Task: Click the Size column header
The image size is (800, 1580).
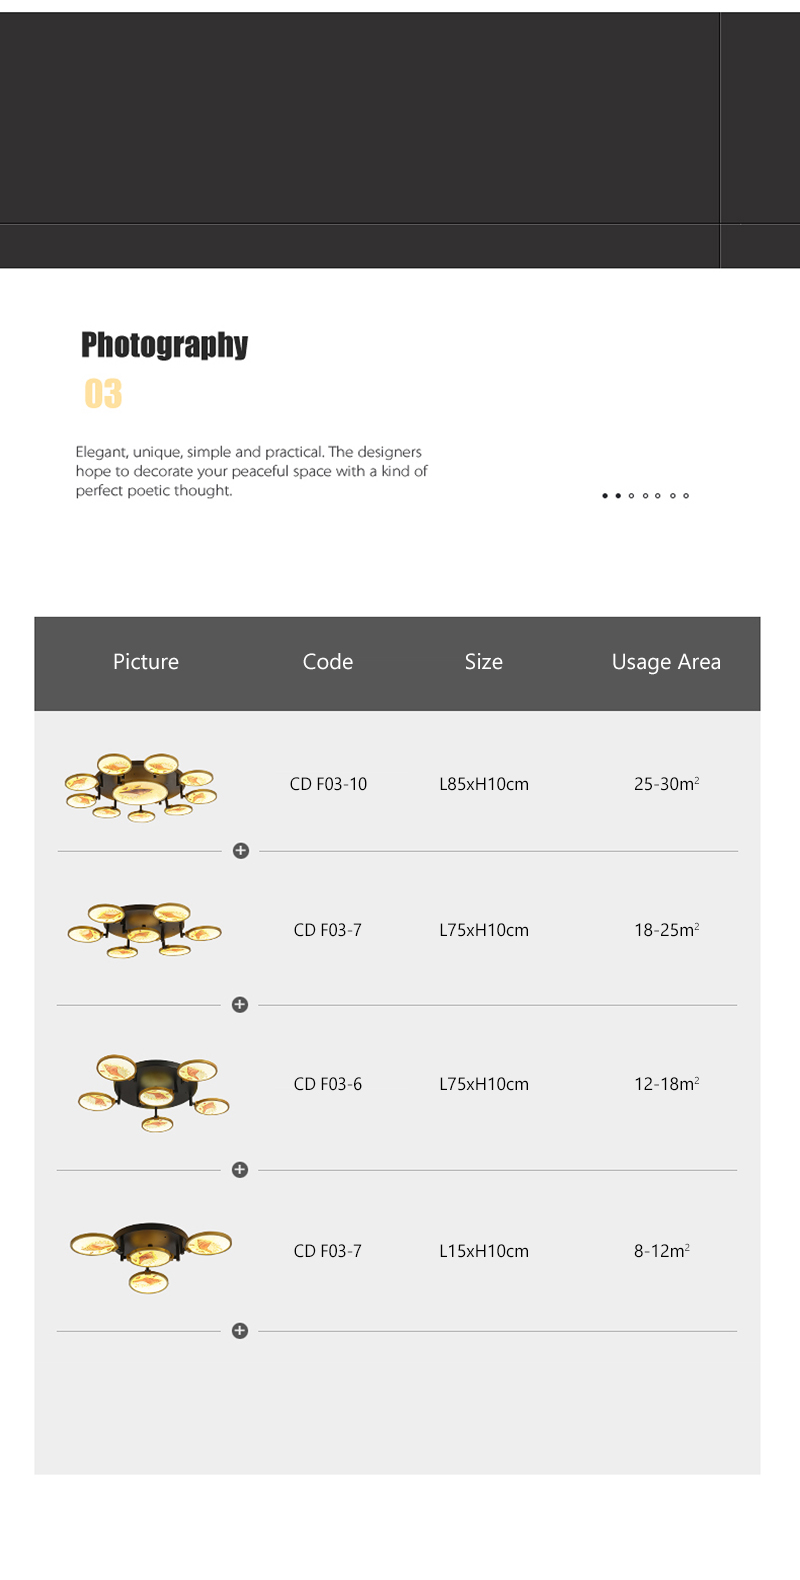Action: click(x=484, y=662)
